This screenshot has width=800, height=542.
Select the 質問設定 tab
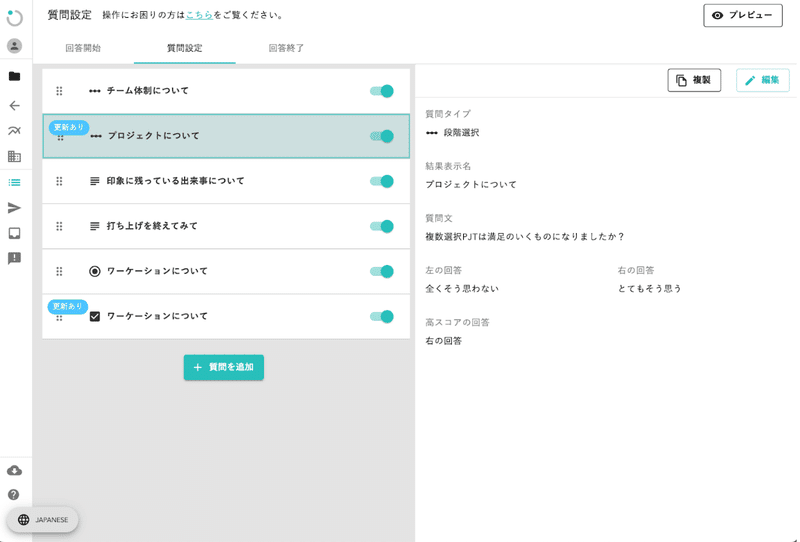point(185,48)
